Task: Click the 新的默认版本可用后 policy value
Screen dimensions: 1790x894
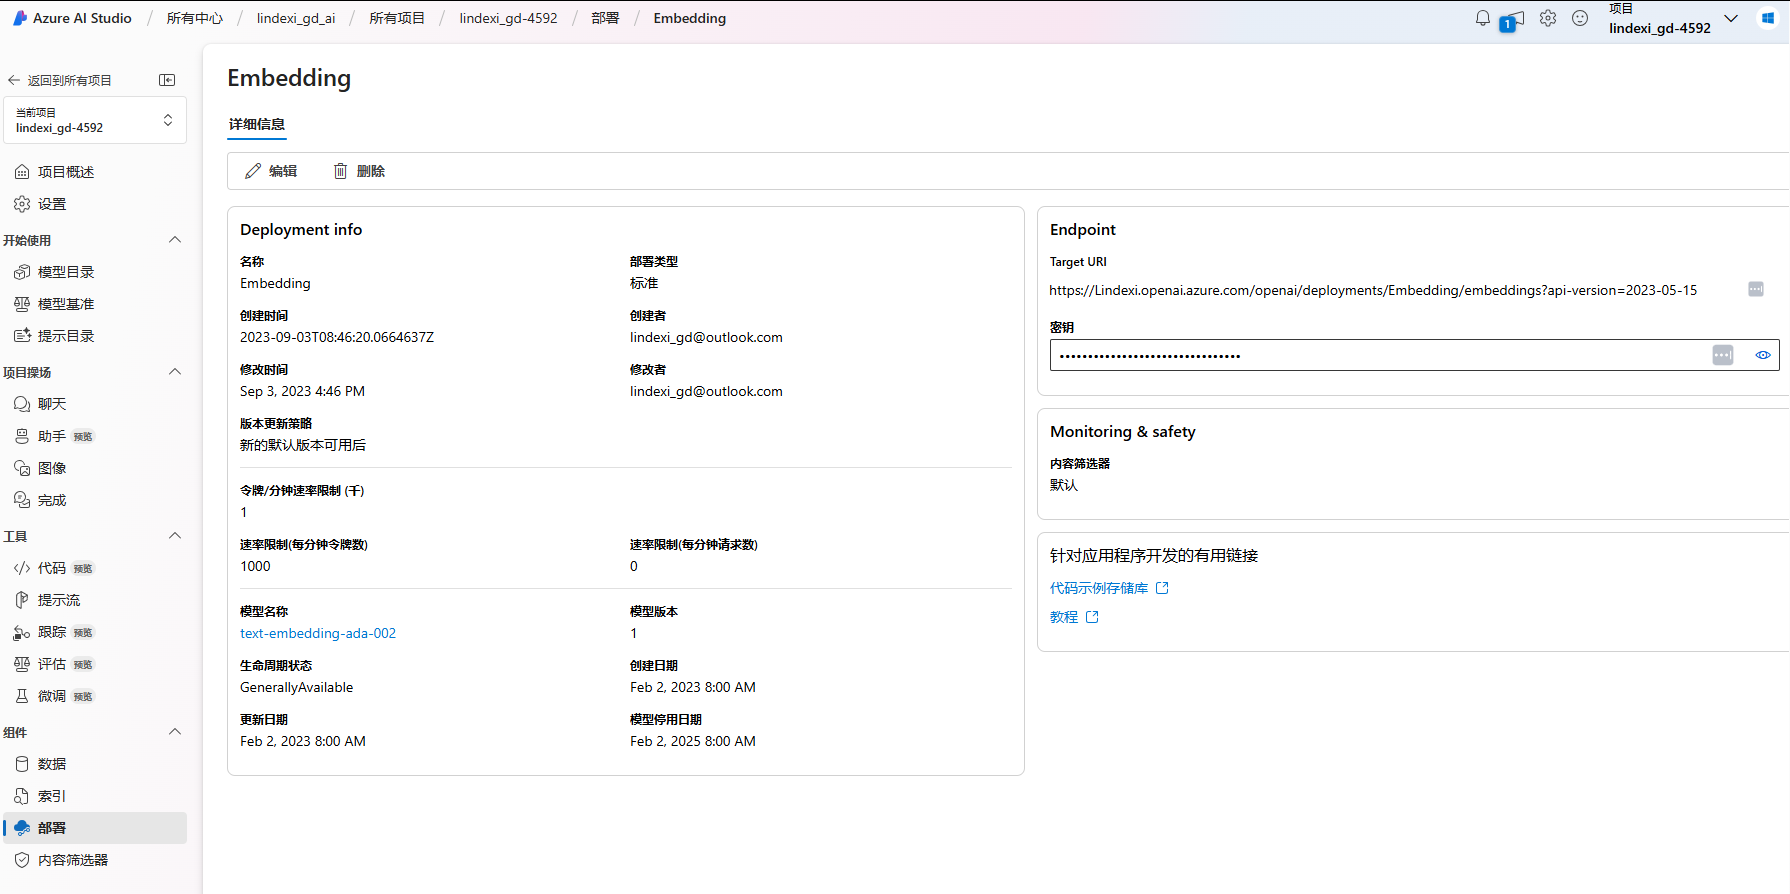Action: coord(303,445)
